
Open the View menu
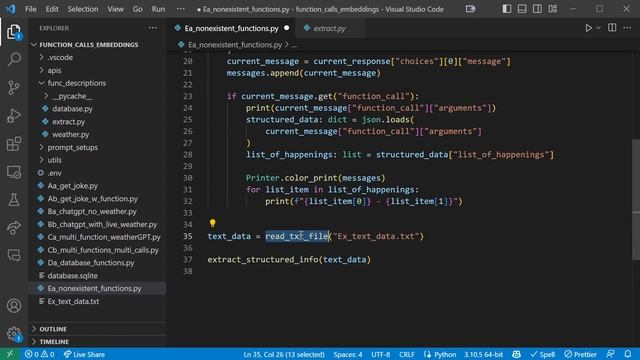116,9
